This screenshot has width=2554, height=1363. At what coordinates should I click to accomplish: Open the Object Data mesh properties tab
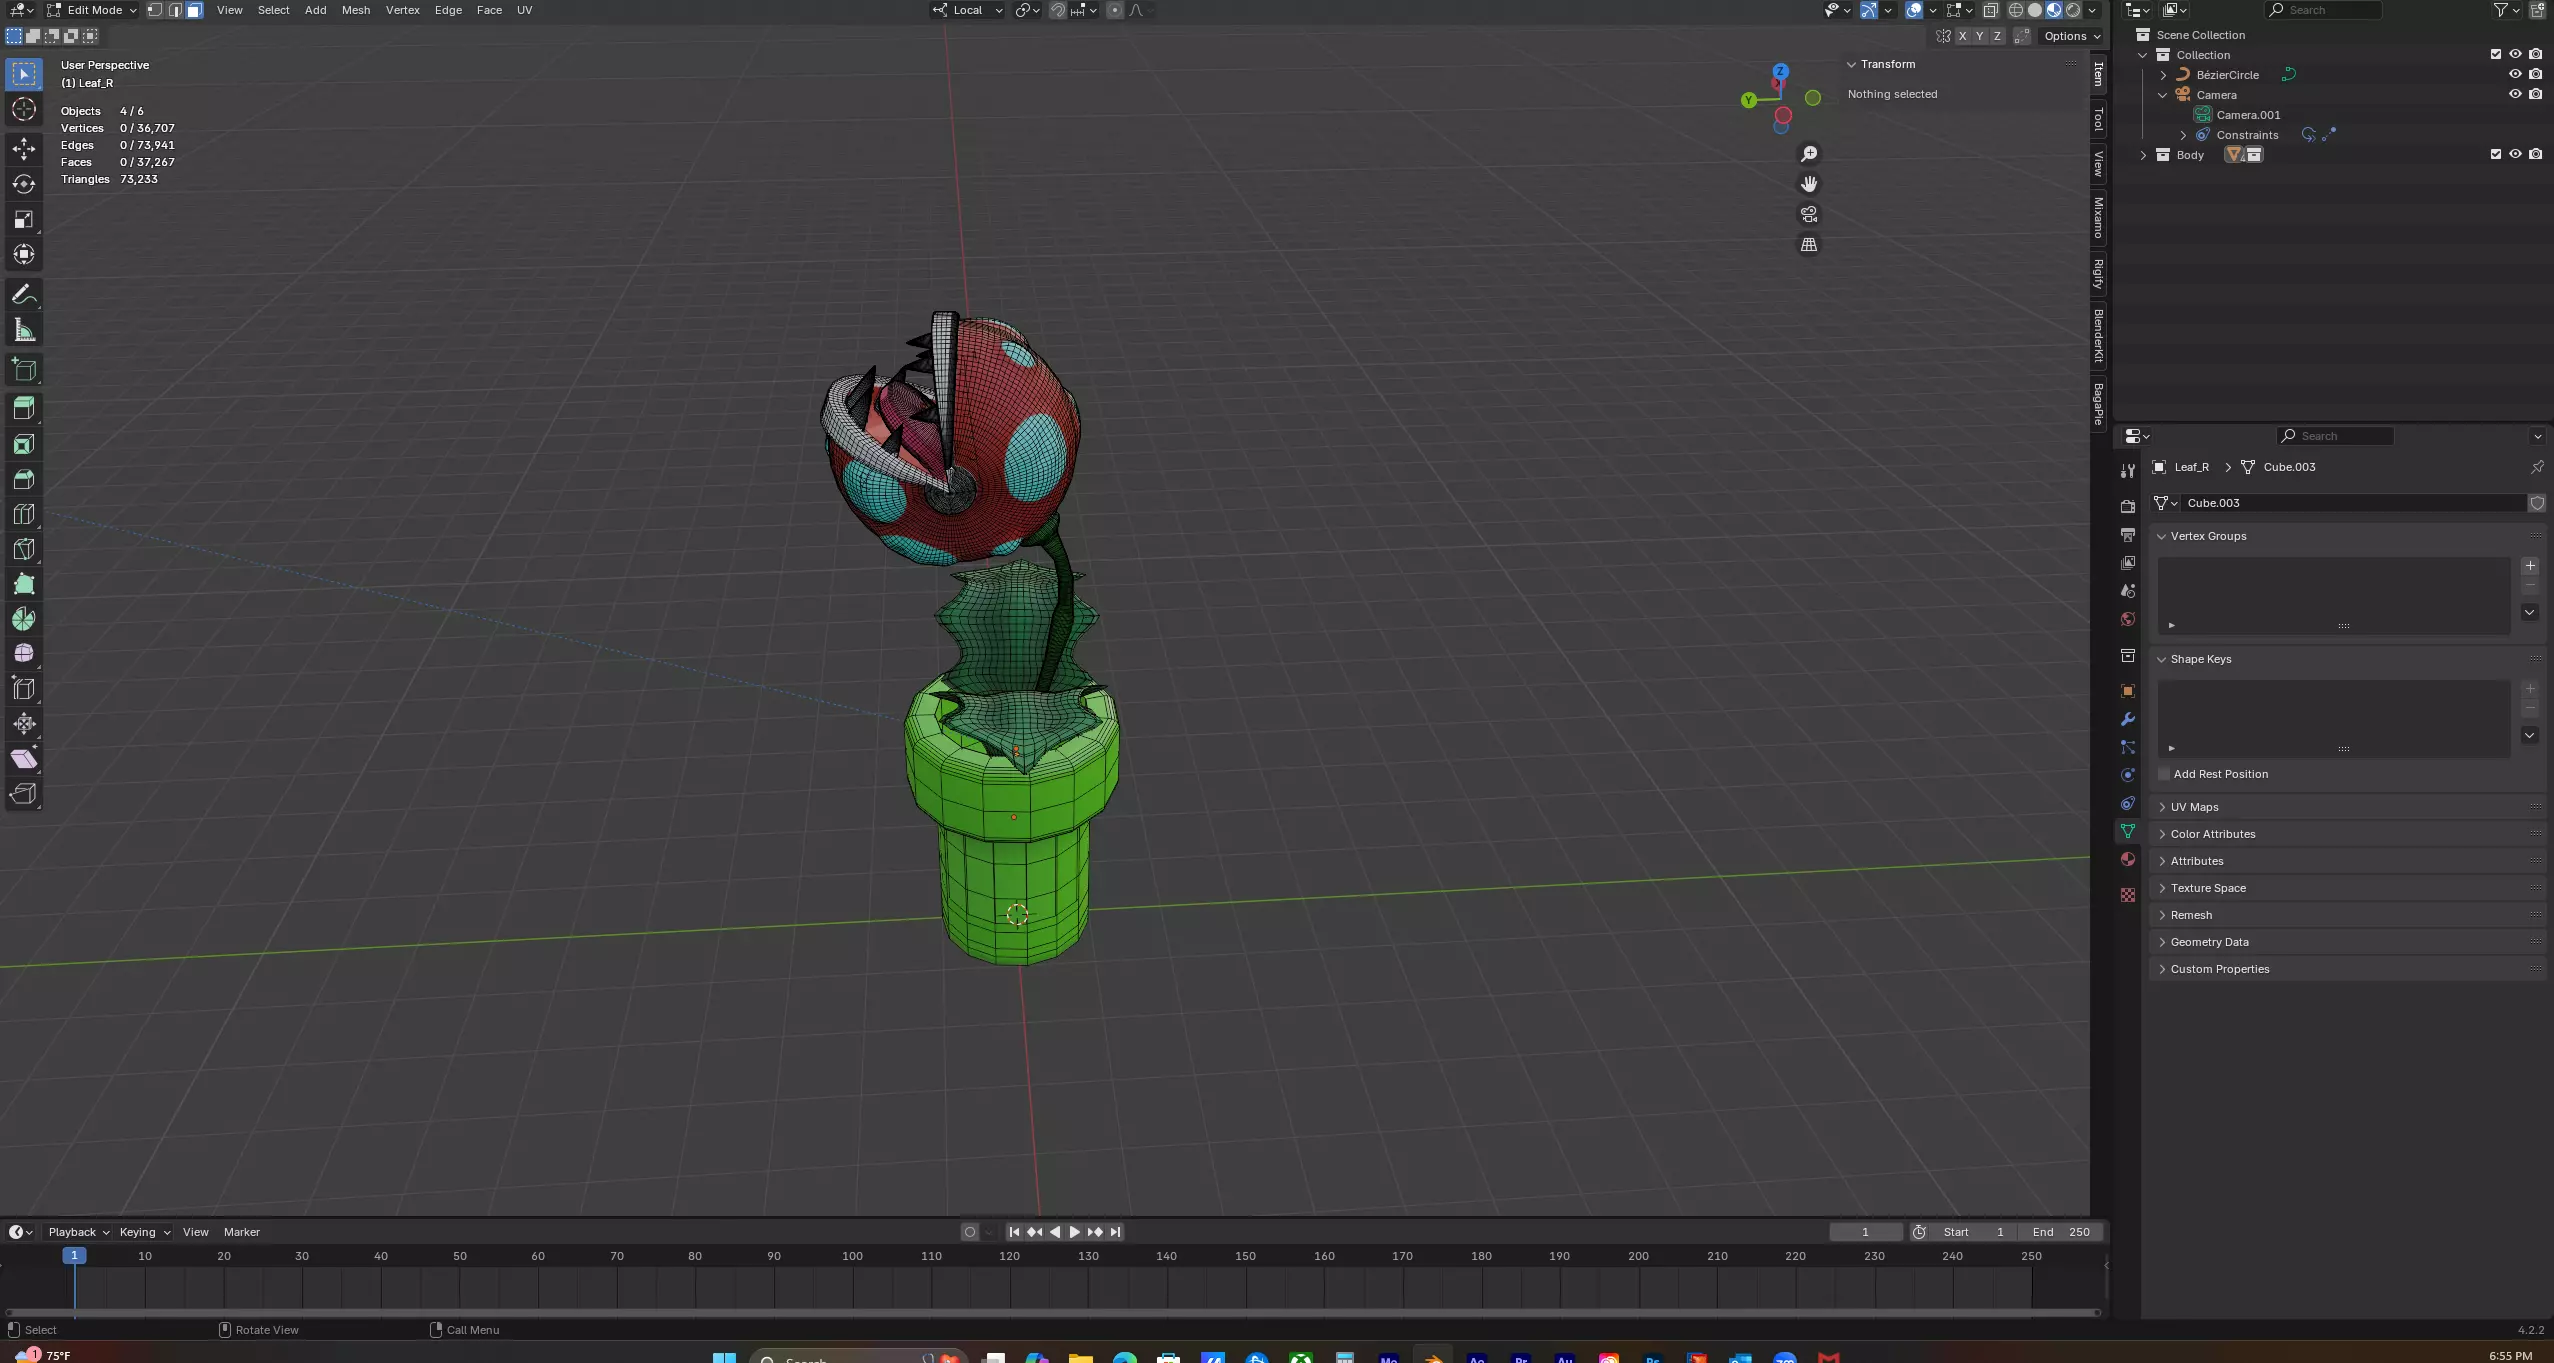click(2128, 831)
